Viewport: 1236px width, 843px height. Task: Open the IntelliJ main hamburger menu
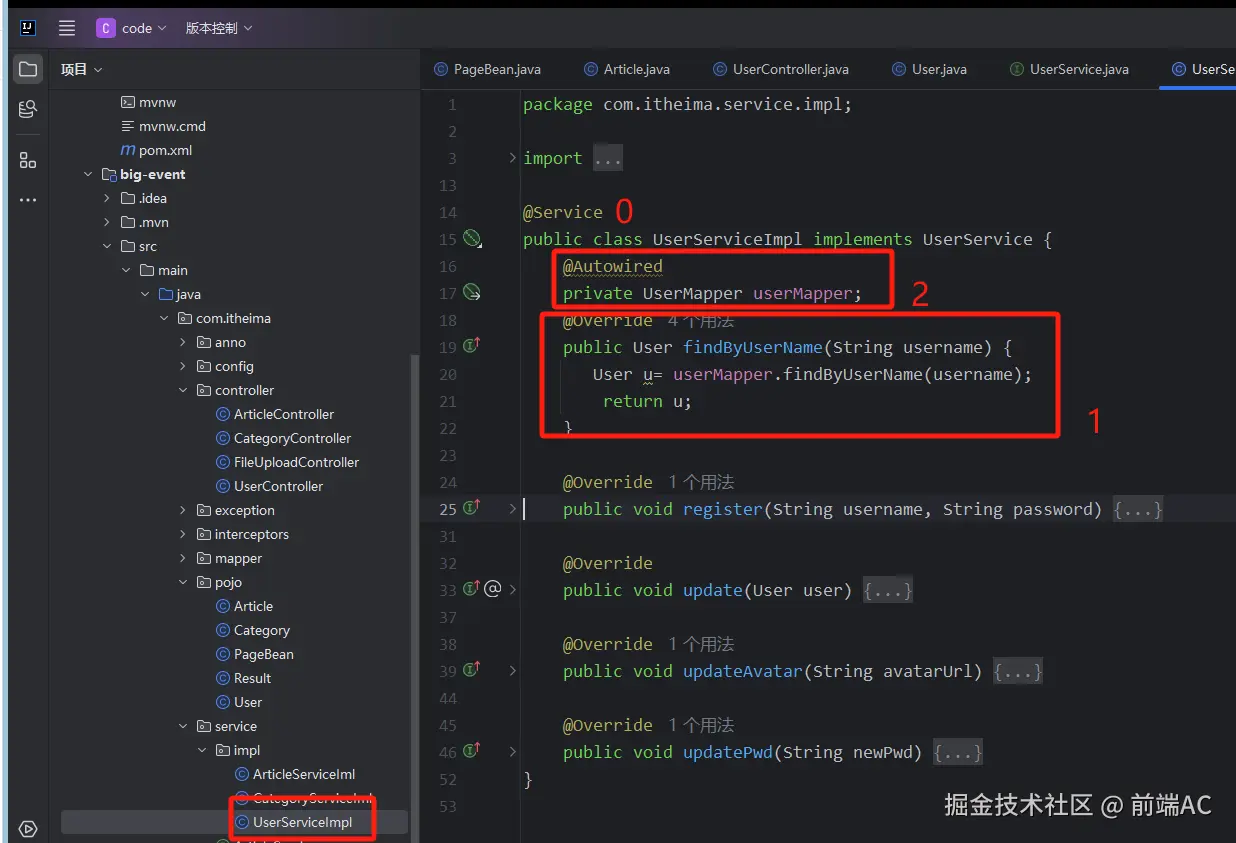click(x=67, y=28)
